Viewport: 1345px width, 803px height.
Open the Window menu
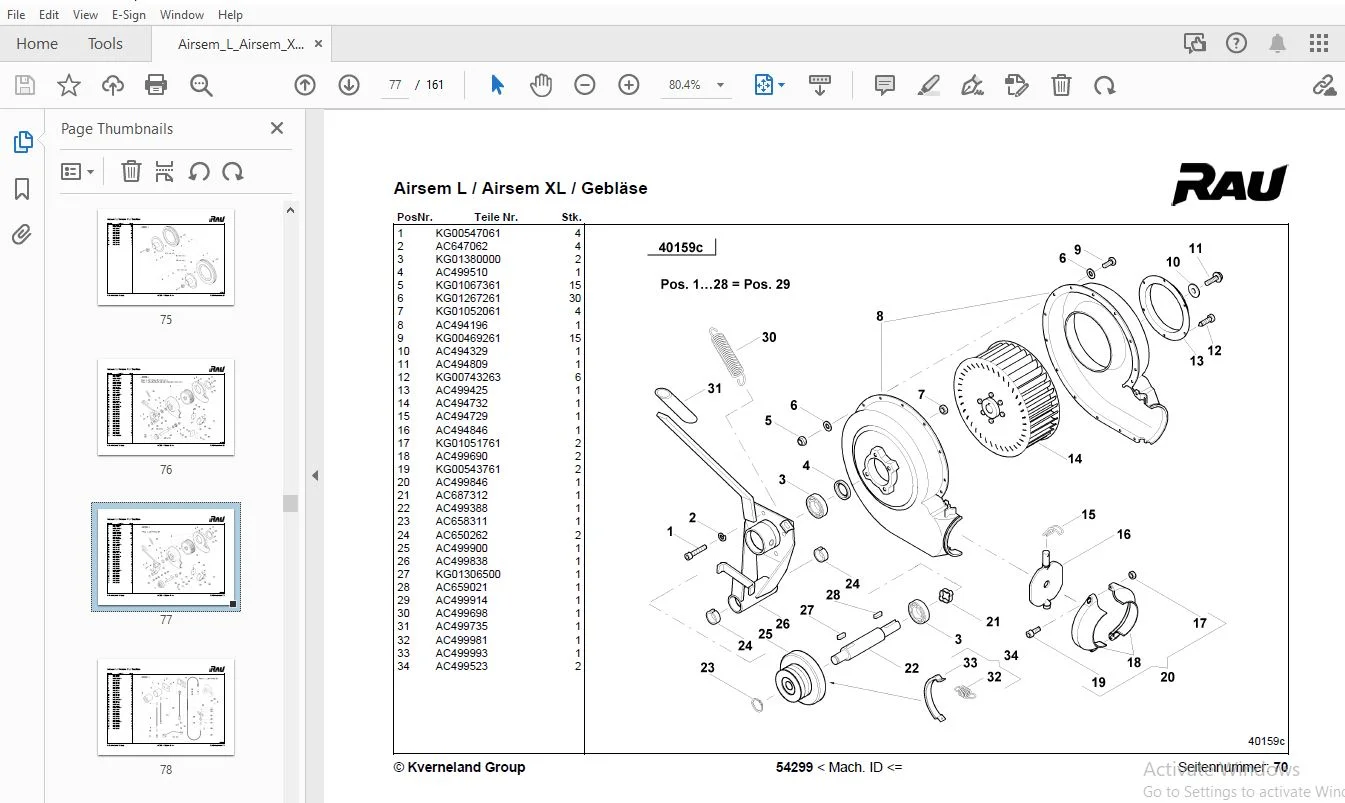click(x=182, y=15)
